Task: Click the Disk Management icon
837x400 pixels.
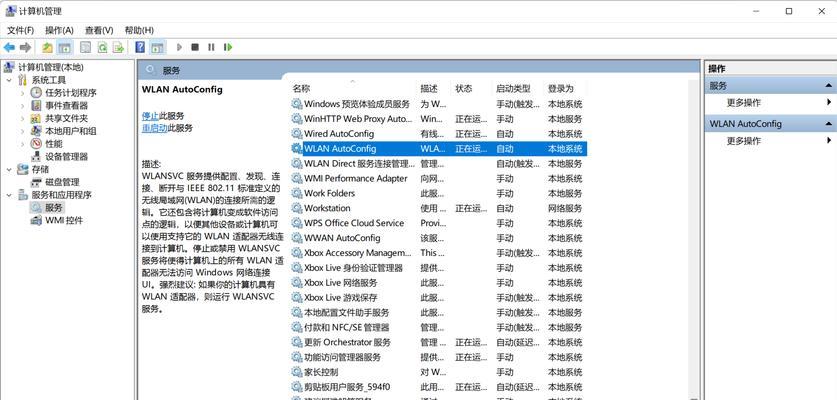Action: coord(36,182)
